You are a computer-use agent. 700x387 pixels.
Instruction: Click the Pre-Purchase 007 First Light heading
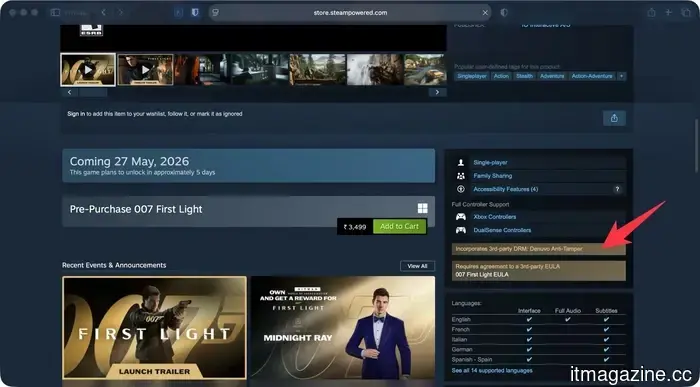(x=136, y=209)
